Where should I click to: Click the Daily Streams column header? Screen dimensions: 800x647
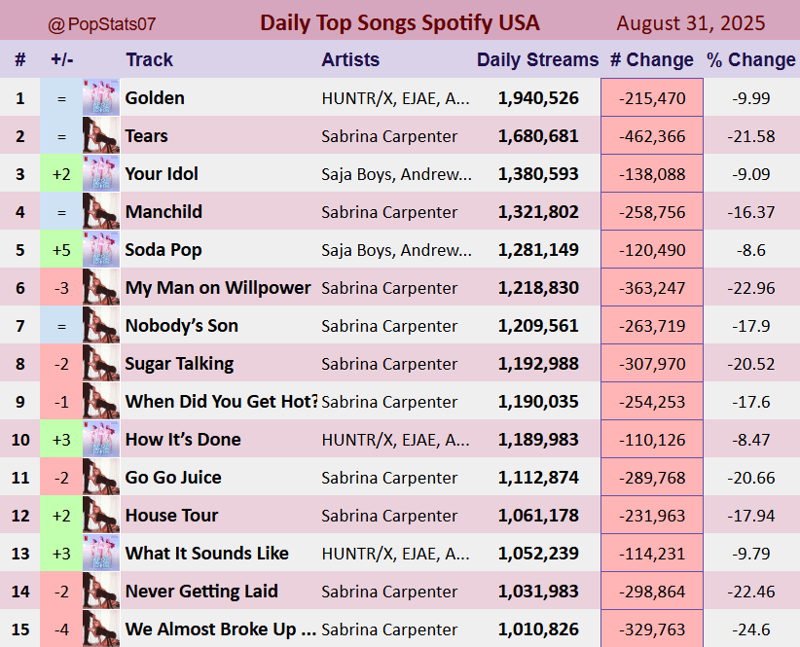(x=537, y=60)
